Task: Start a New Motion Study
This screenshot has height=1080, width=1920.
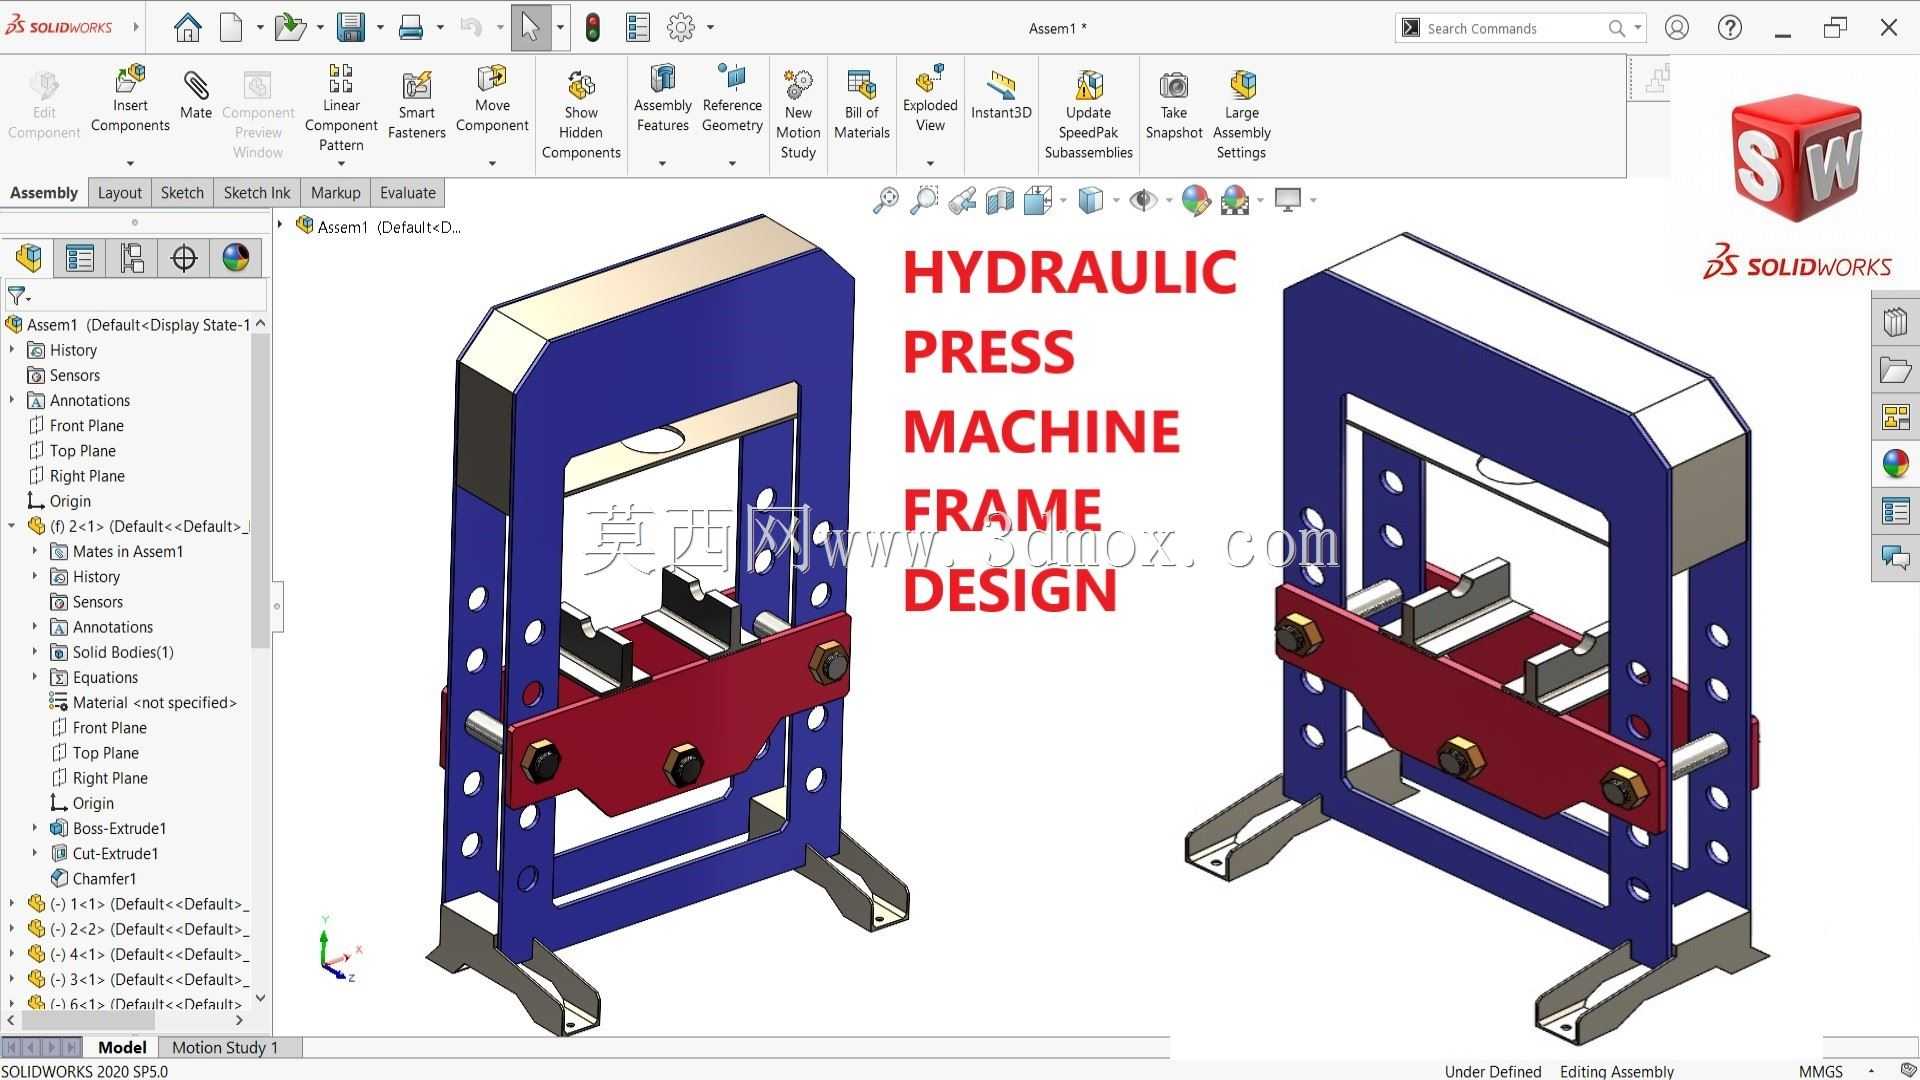Action: pyautogui.click(x=798, y=115)
